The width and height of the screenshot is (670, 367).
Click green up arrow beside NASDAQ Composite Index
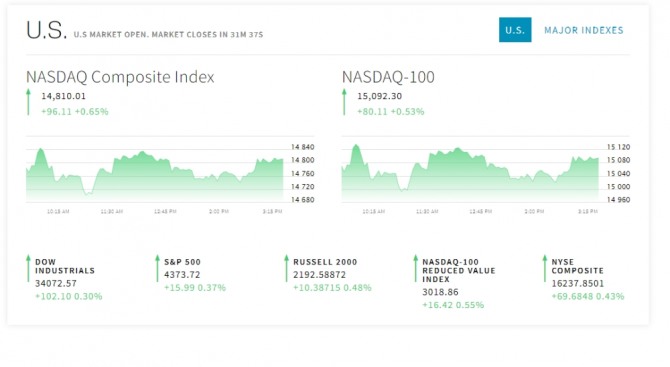[x=28, y=102]
